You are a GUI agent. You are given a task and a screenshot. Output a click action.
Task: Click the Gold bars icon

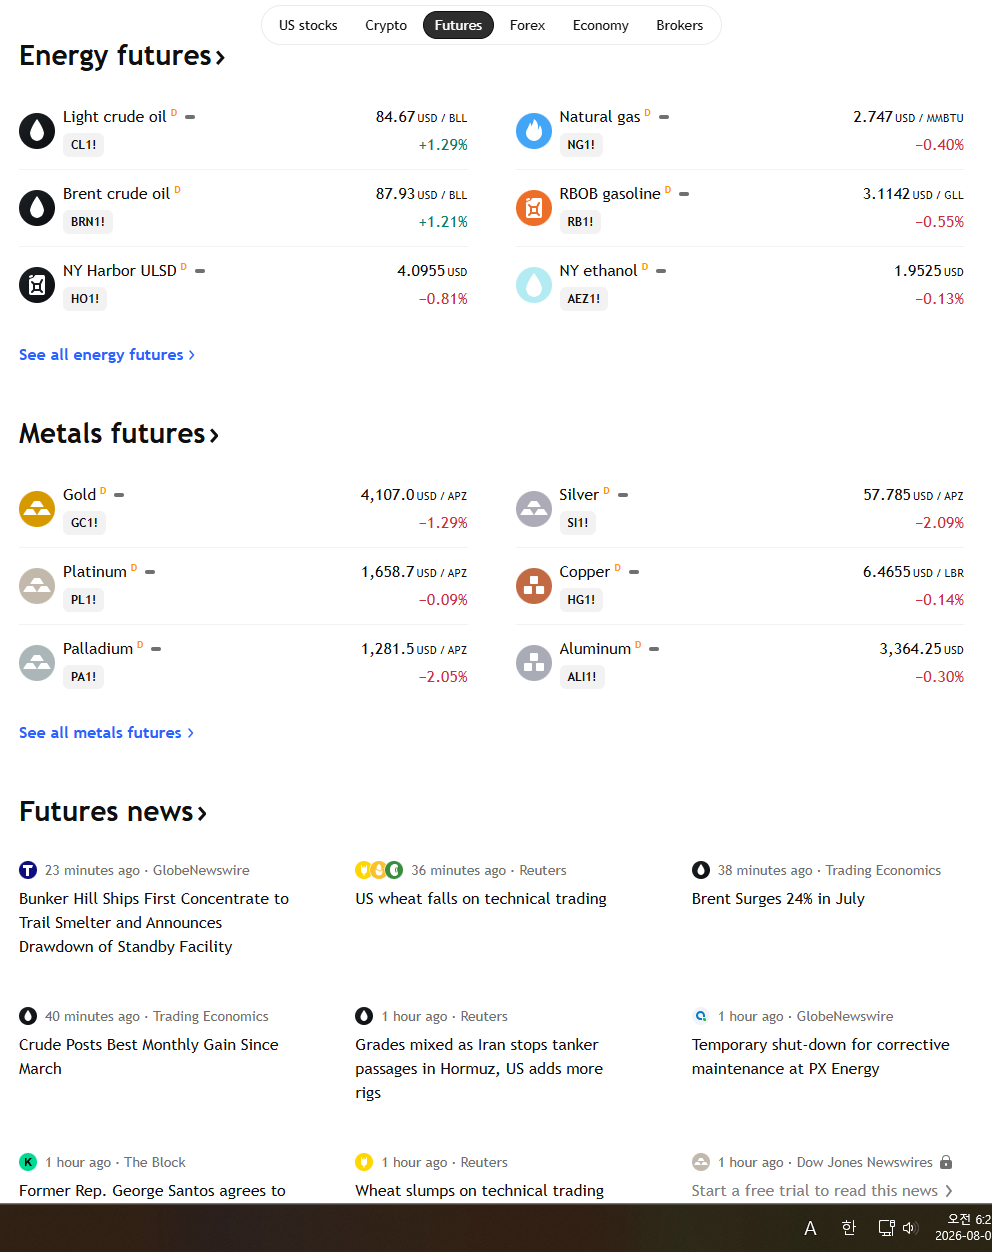click(37, 509)
